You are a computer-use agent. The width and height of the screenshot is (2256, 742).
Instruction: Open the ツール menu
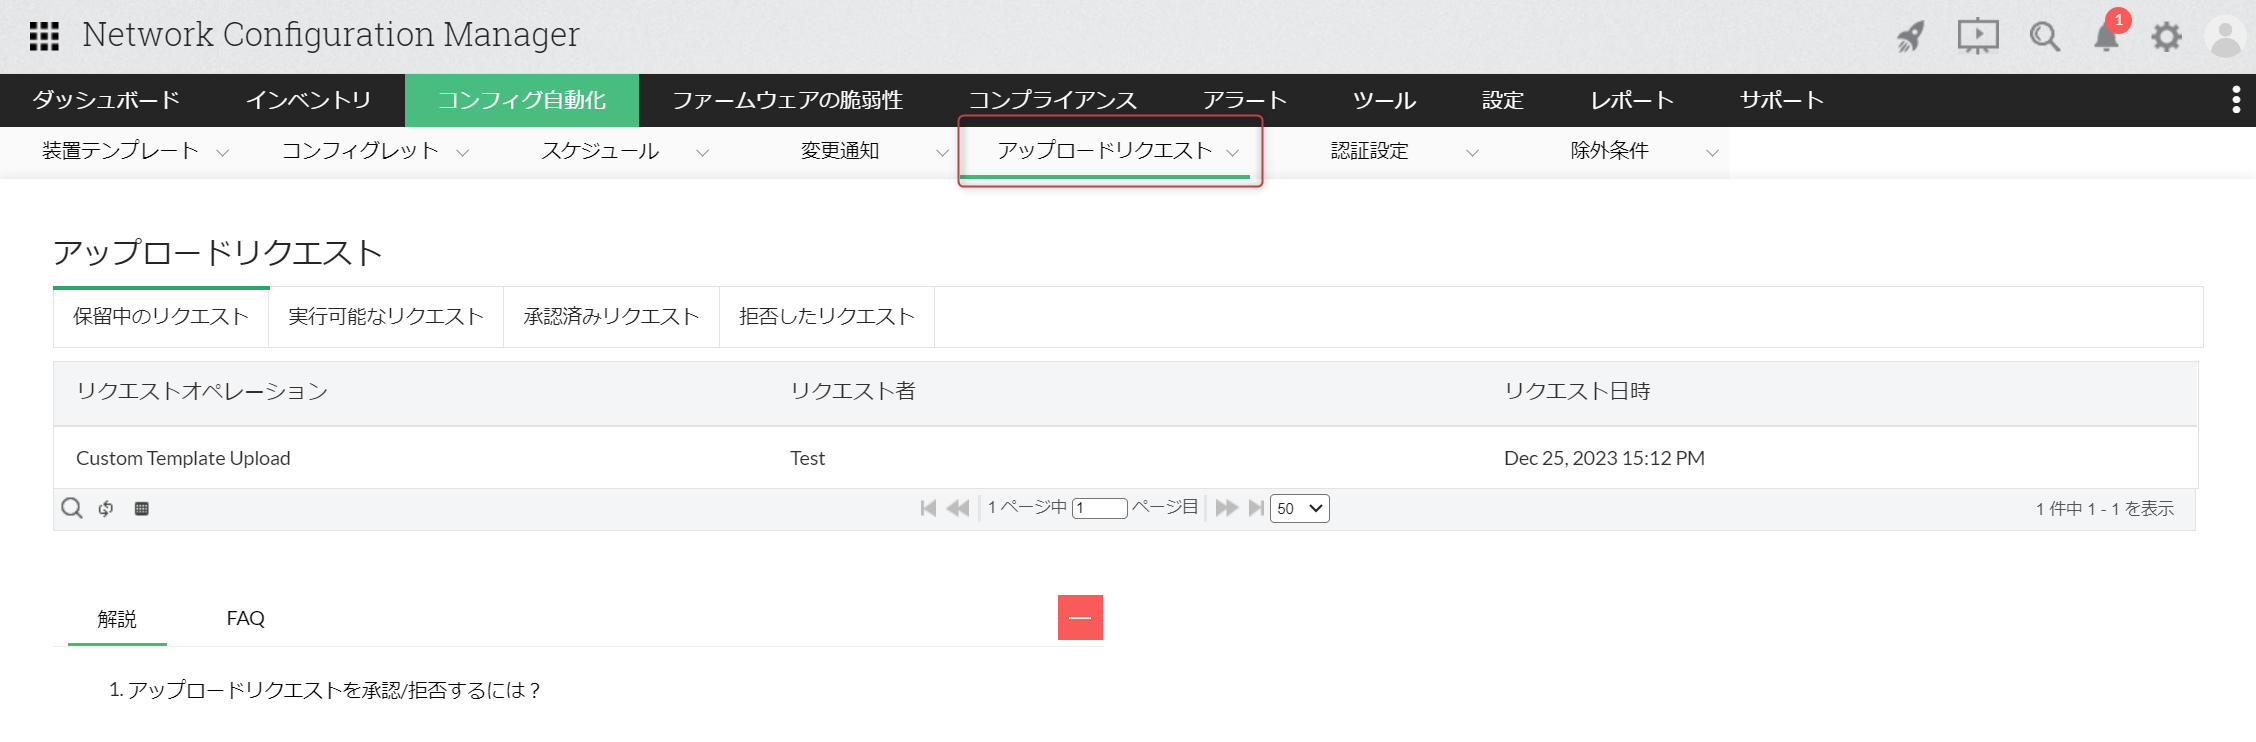[x=1385, y=100]
